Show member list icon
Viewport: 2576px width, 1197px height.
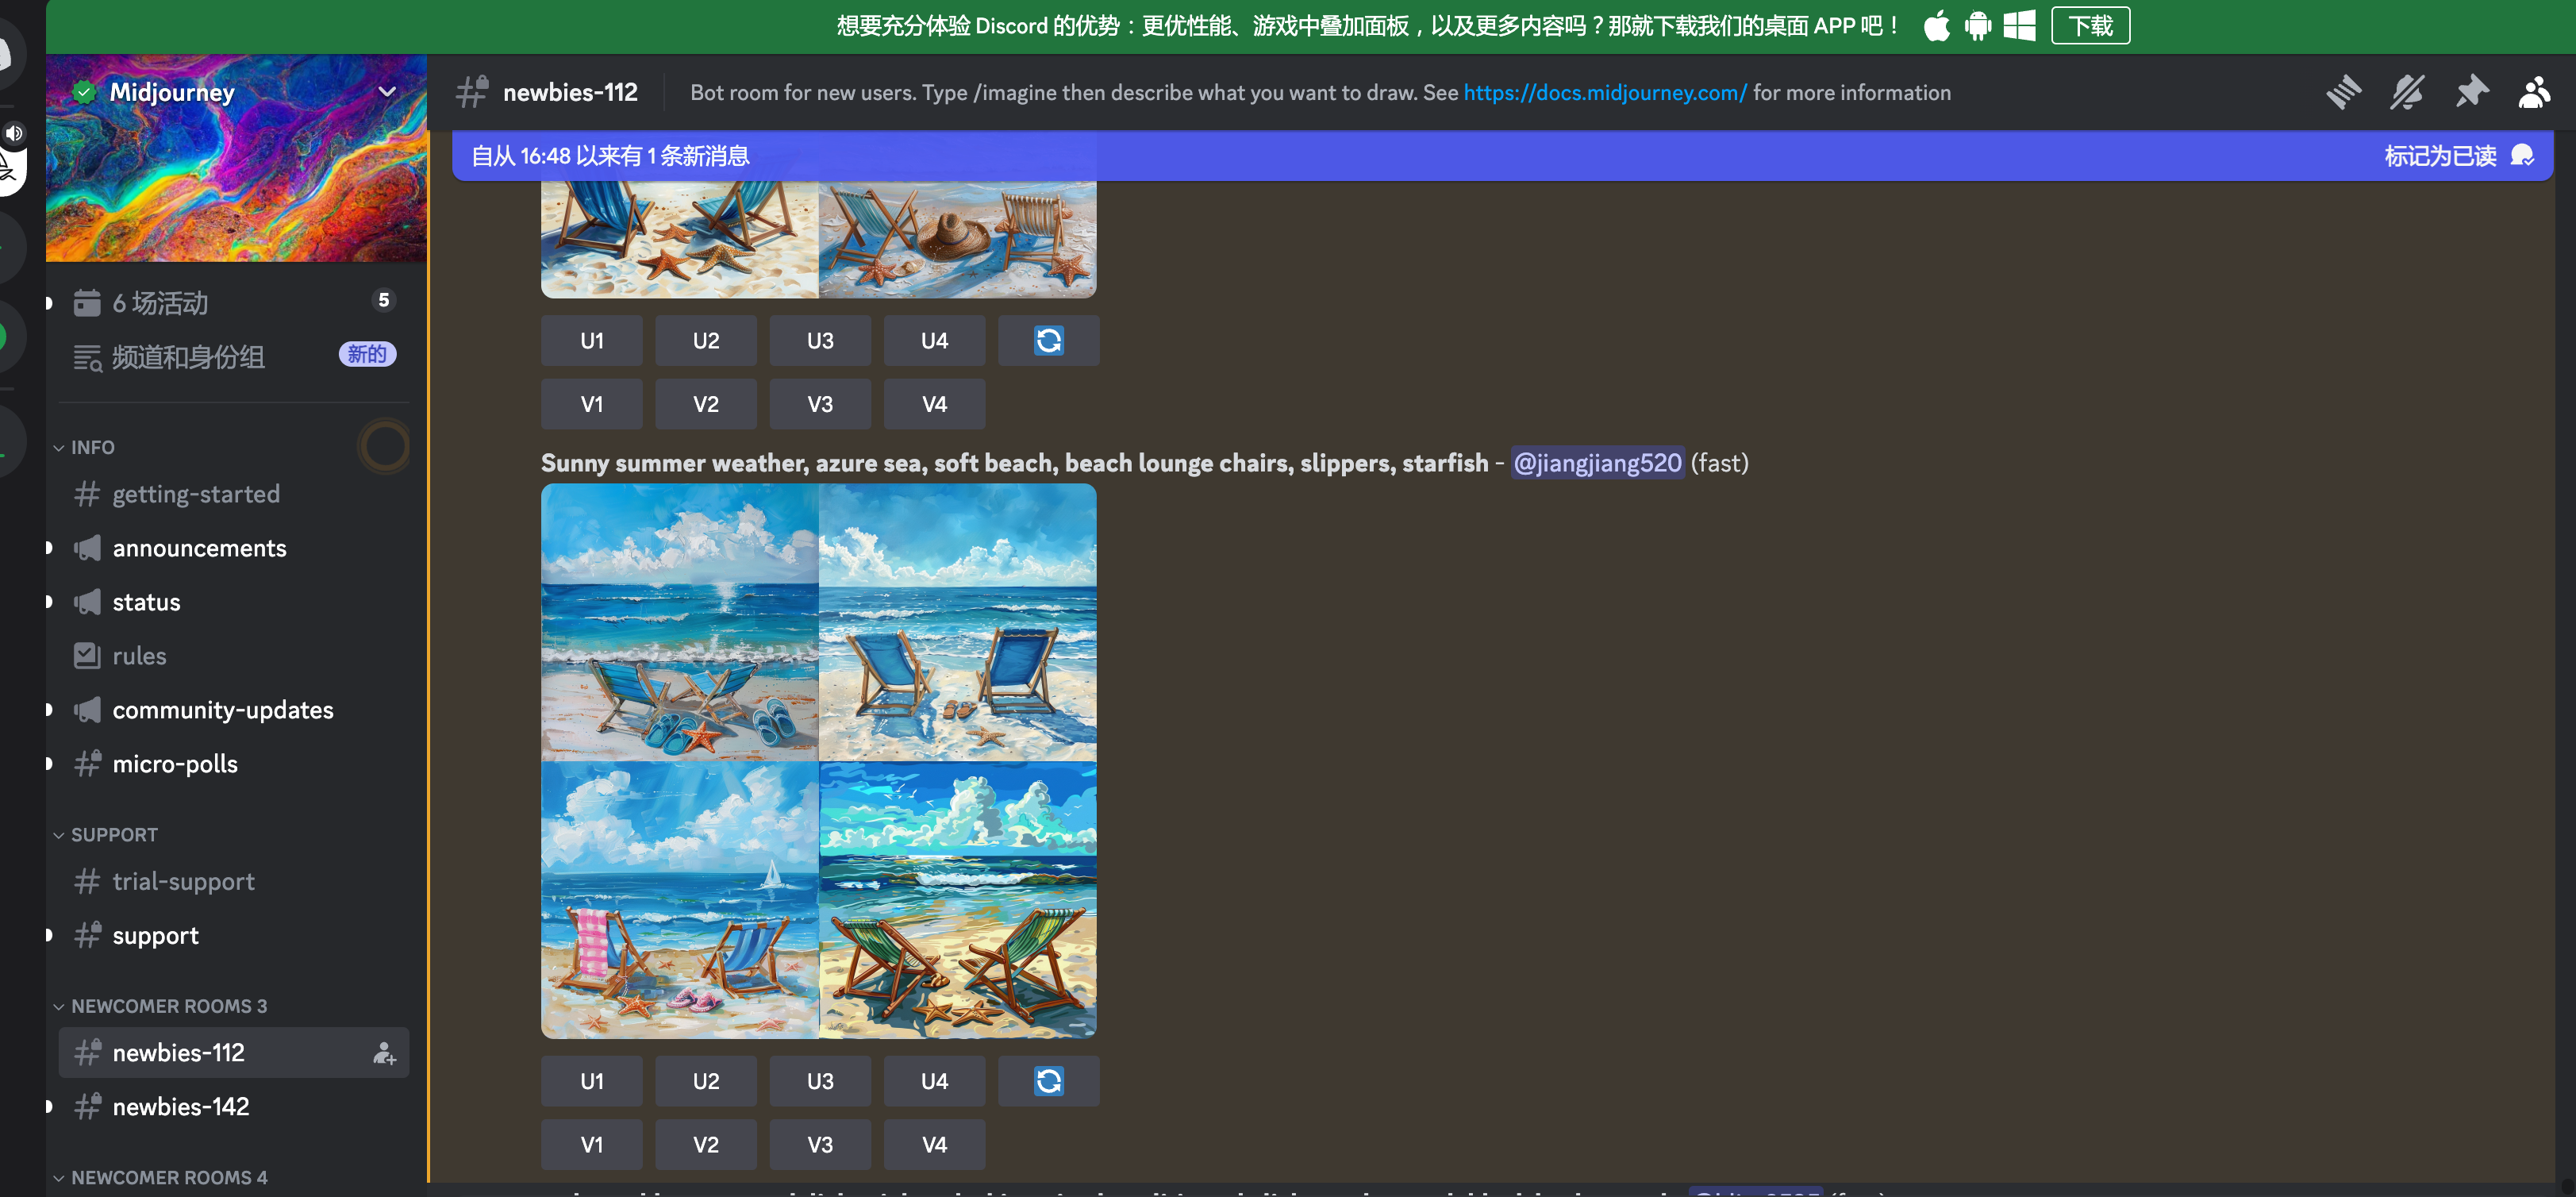(x=2534, y=92)
